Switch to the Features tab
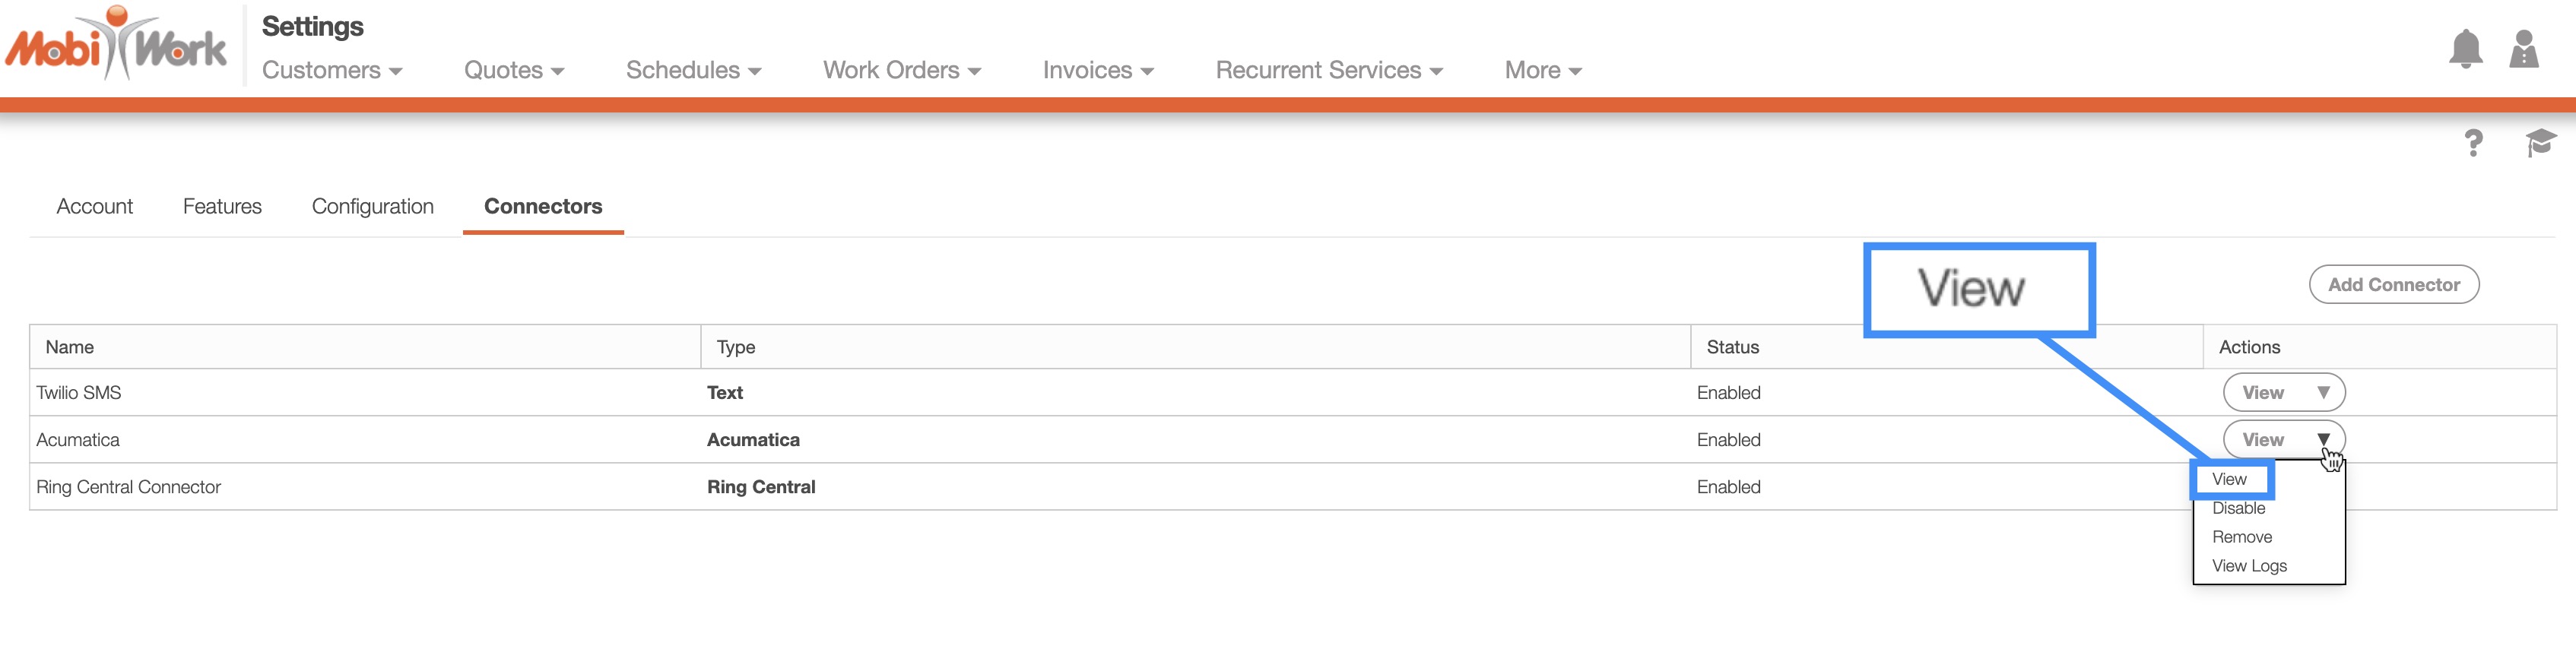Screen dimensions: 2576x649 pos(222,206)
